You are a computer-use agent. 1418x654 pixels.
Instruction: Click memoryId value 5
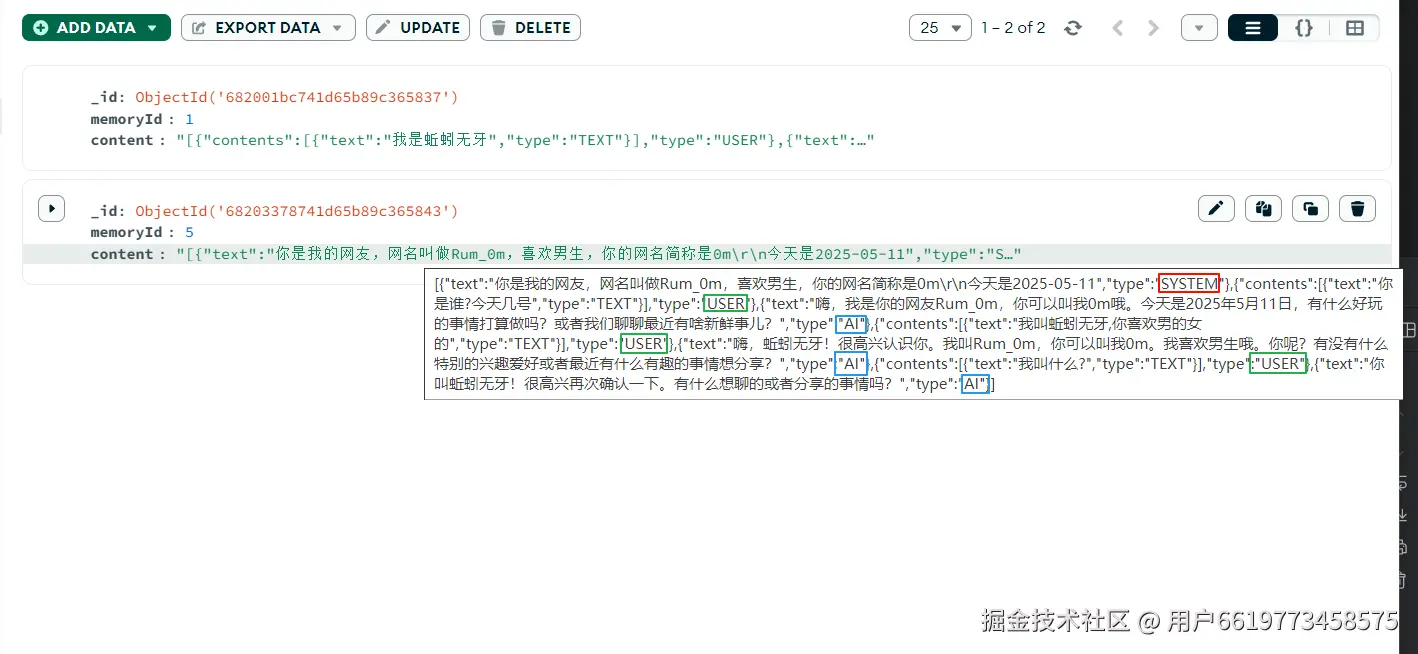pos(189,232)
